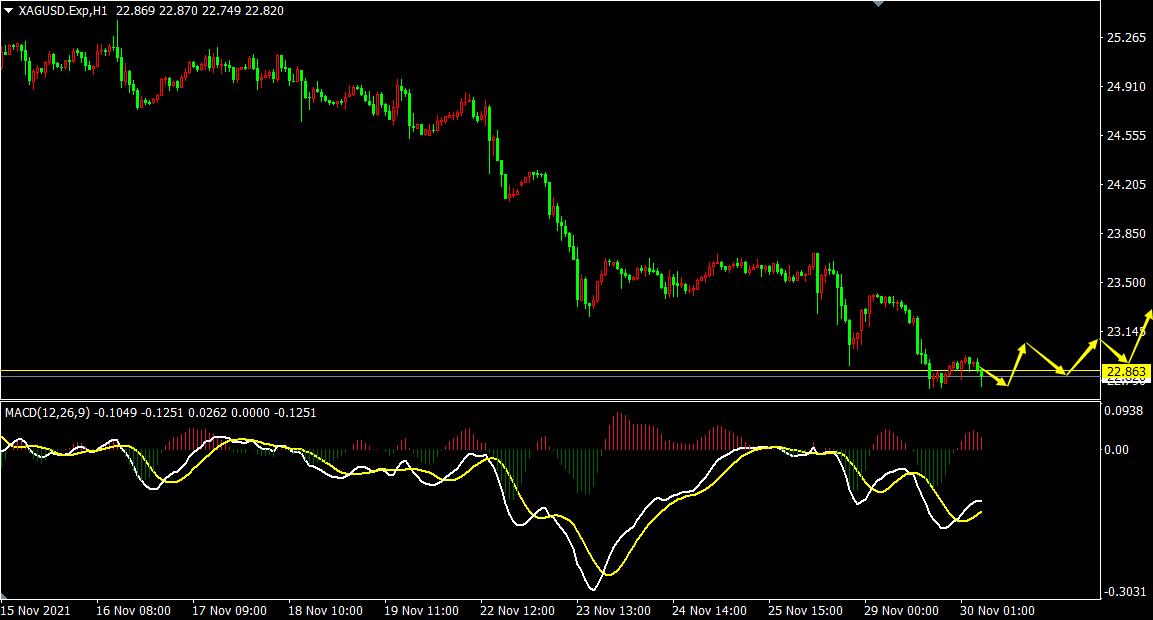Viewport: 1153px width, 620px height.
Task: Open the dropdown triangle beside XAGUSD.Exp,H1
Action: point(8,10)
